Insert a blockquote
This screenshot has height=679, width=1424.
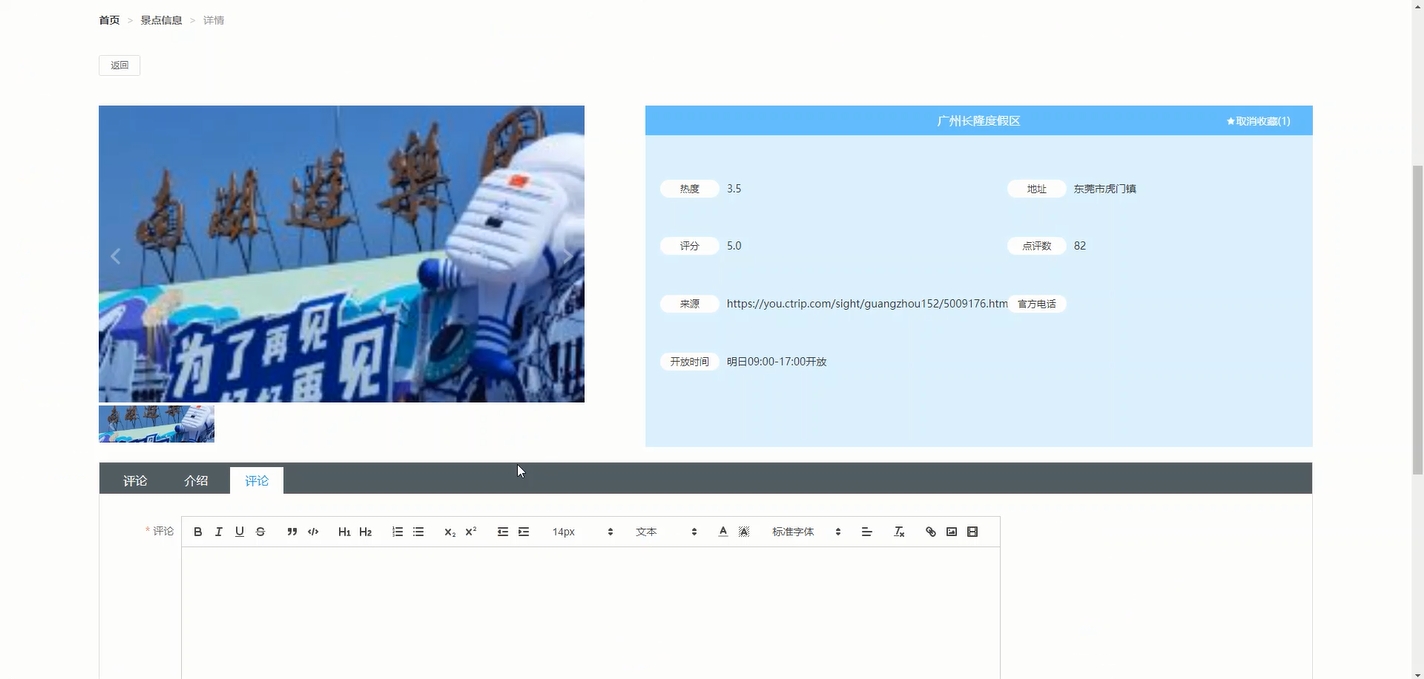coord(292,531)
